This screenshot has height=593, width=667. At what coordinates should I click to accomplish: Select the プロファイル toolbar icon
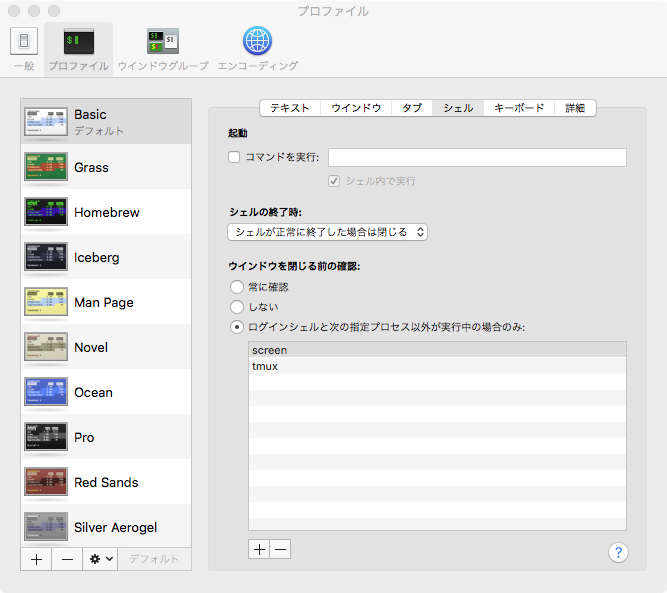point(78,48)
